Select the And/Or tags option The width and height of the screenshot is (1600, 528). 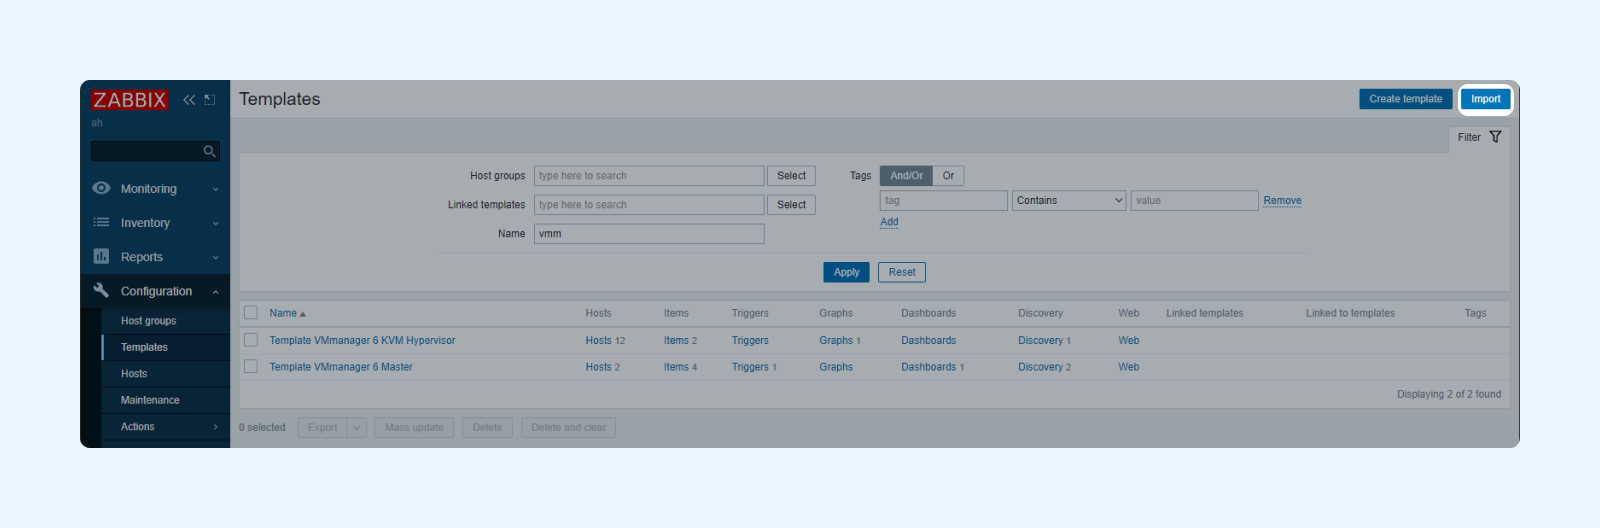906,176
